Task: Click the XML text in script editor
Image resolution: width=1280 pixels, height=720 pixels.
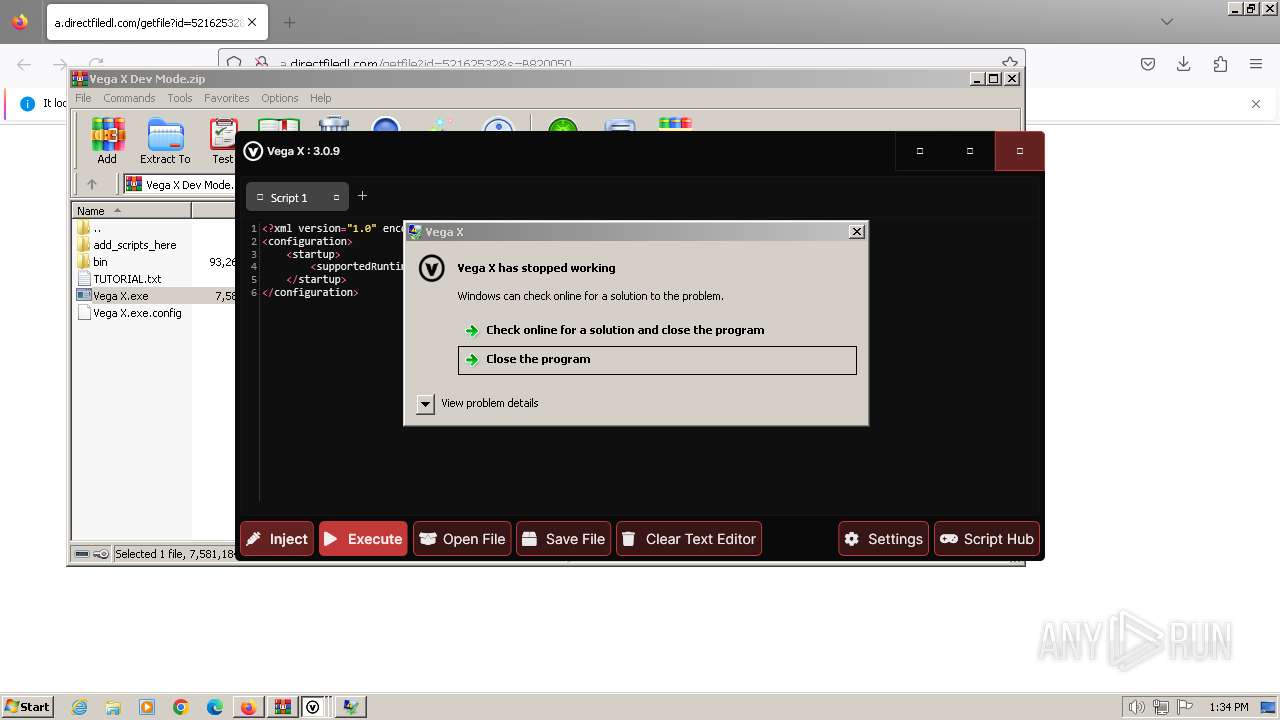Action: pos(334,261)
